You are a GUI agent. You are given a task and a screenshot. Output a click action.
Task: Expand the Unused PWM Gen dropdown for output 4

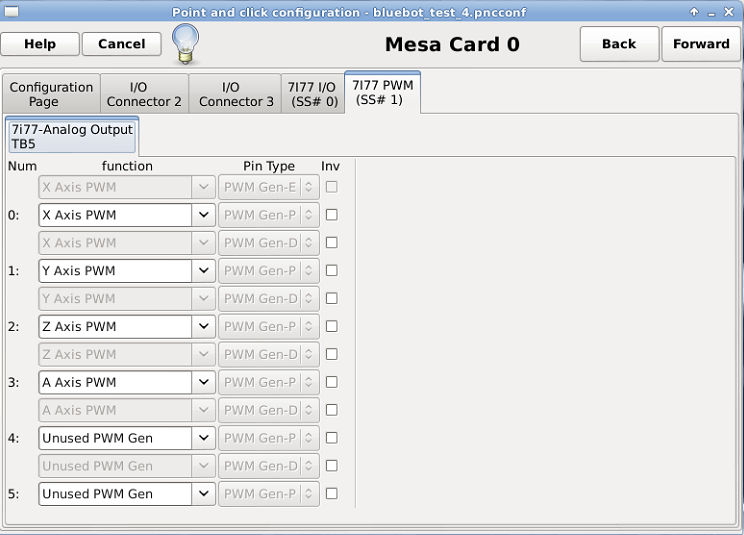[127, 438]
